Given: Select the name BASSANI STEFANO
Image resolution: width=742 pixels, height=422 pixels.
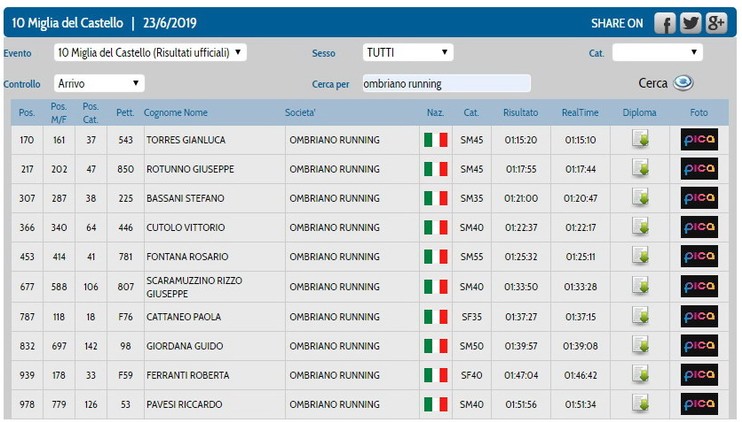Looking at the screenshot, I should (185, 199).
